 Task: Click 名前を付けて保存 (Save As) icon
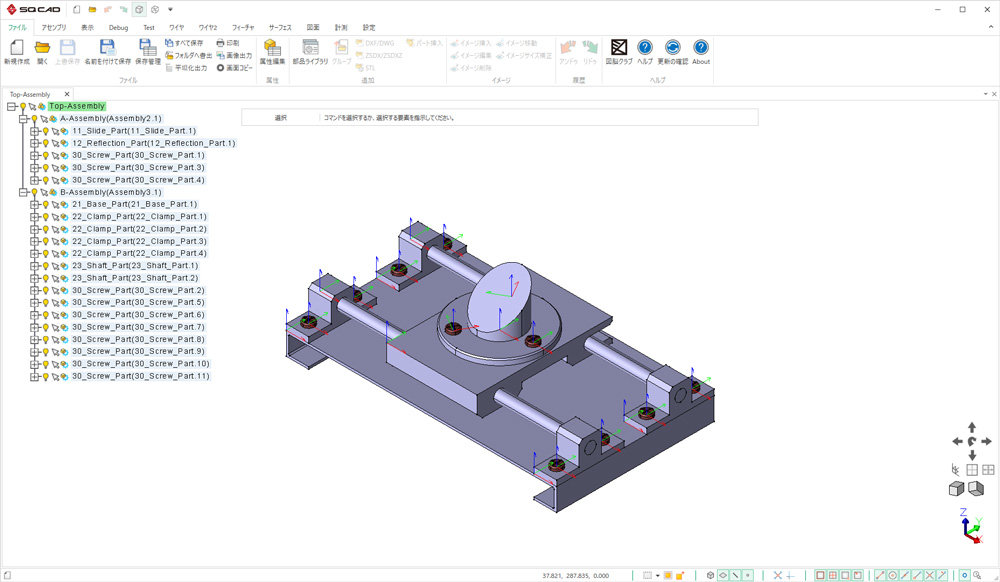pyautogui.click(x=107, y=48)
